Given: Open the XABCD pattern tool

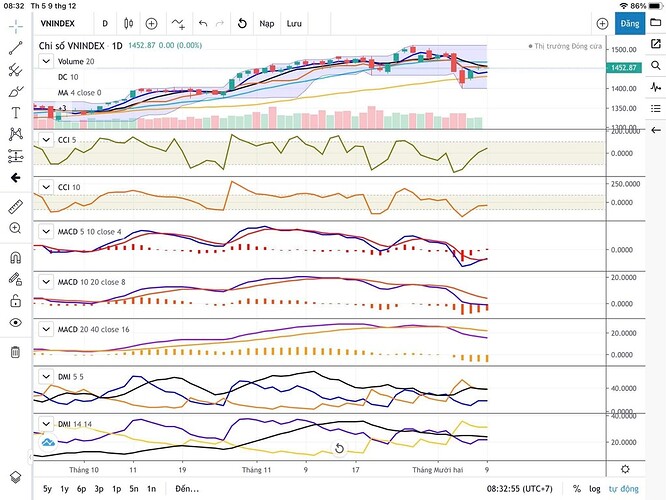Looking at the screenshot, I should point(16,134).
